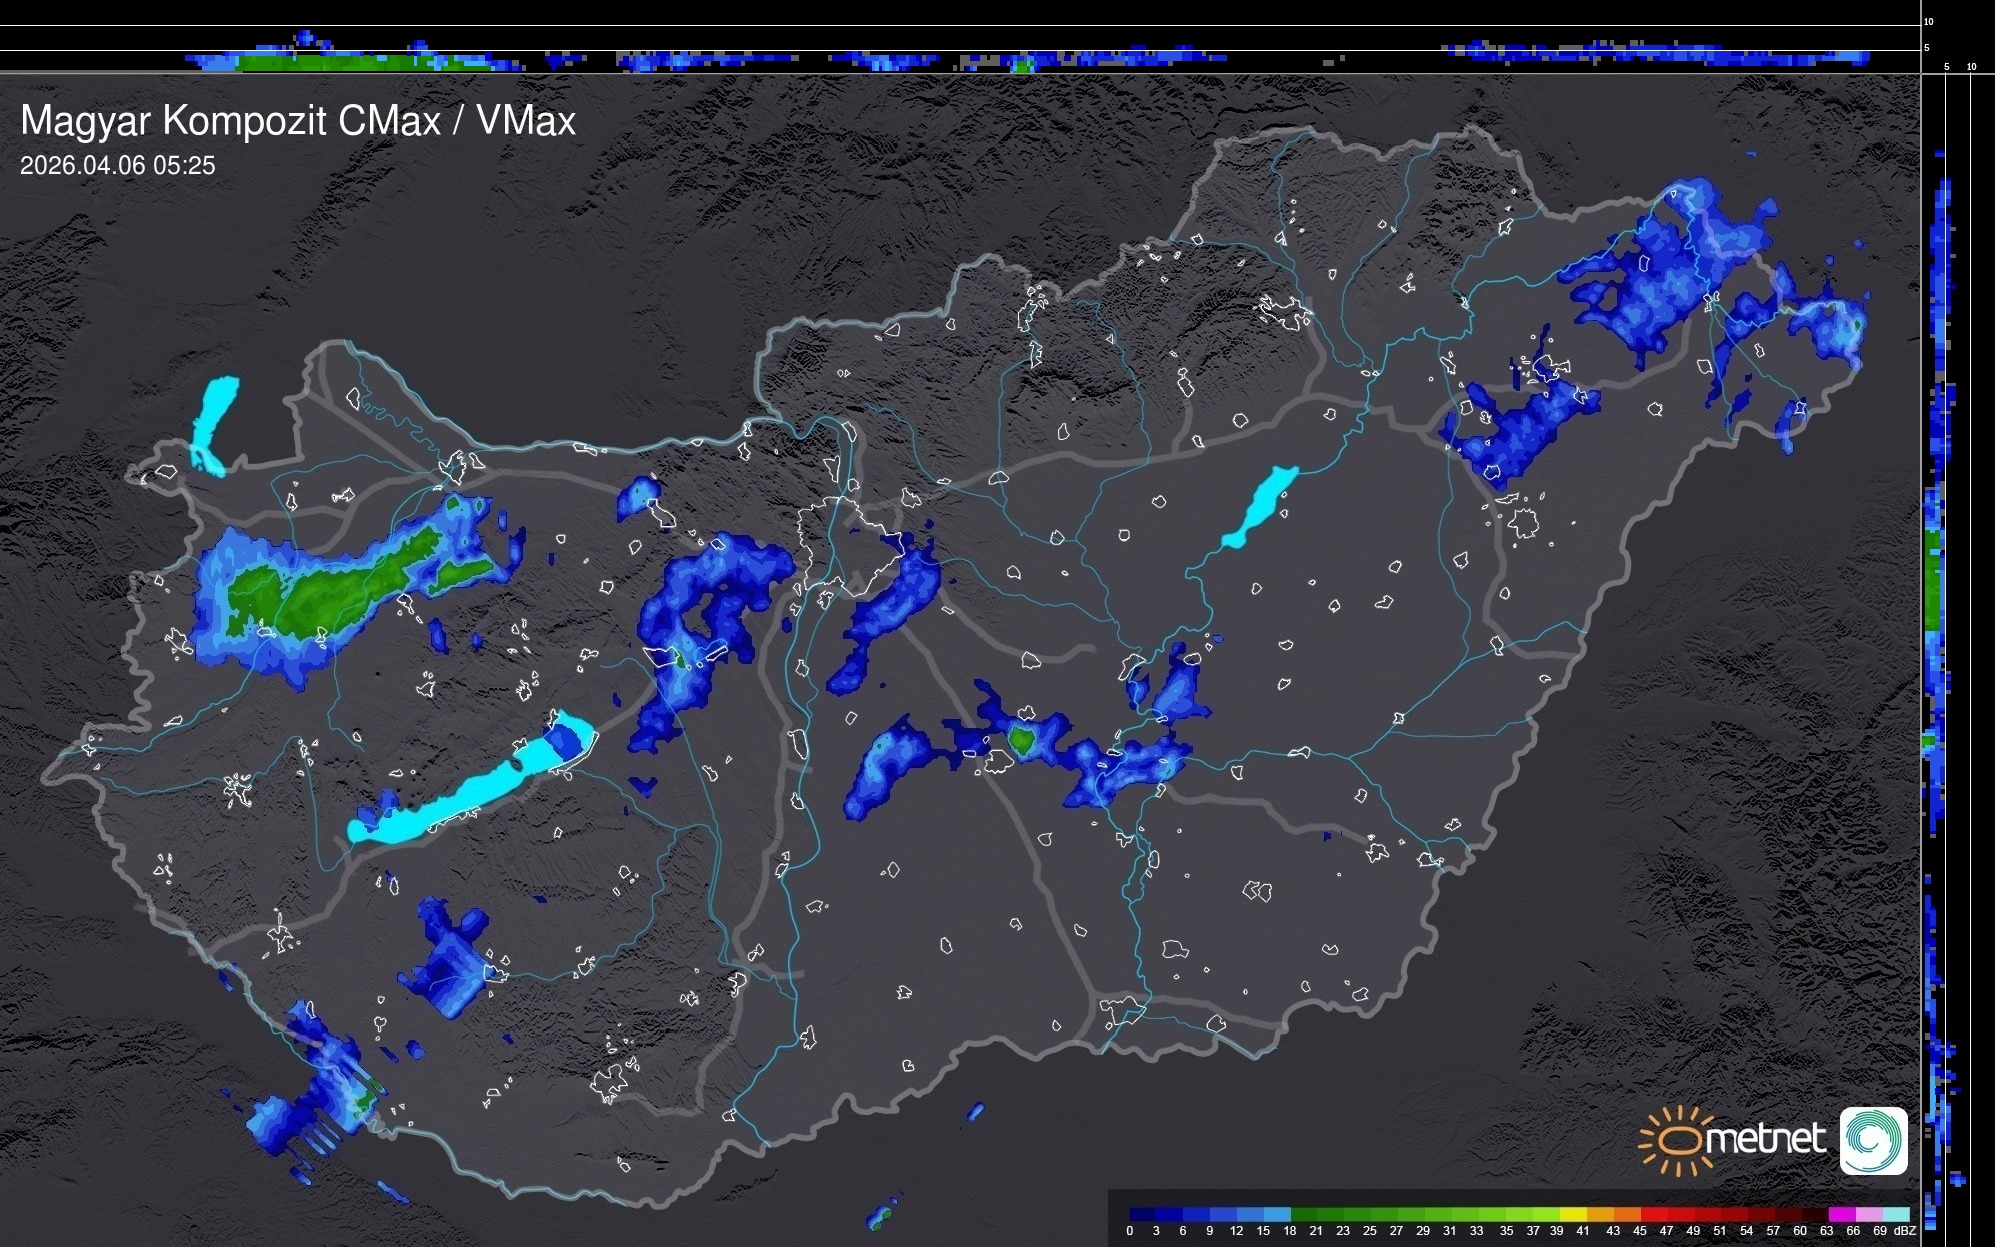
Task: Select the orange 43 dBZ legend swatch
Action: click(1625, 1215)
